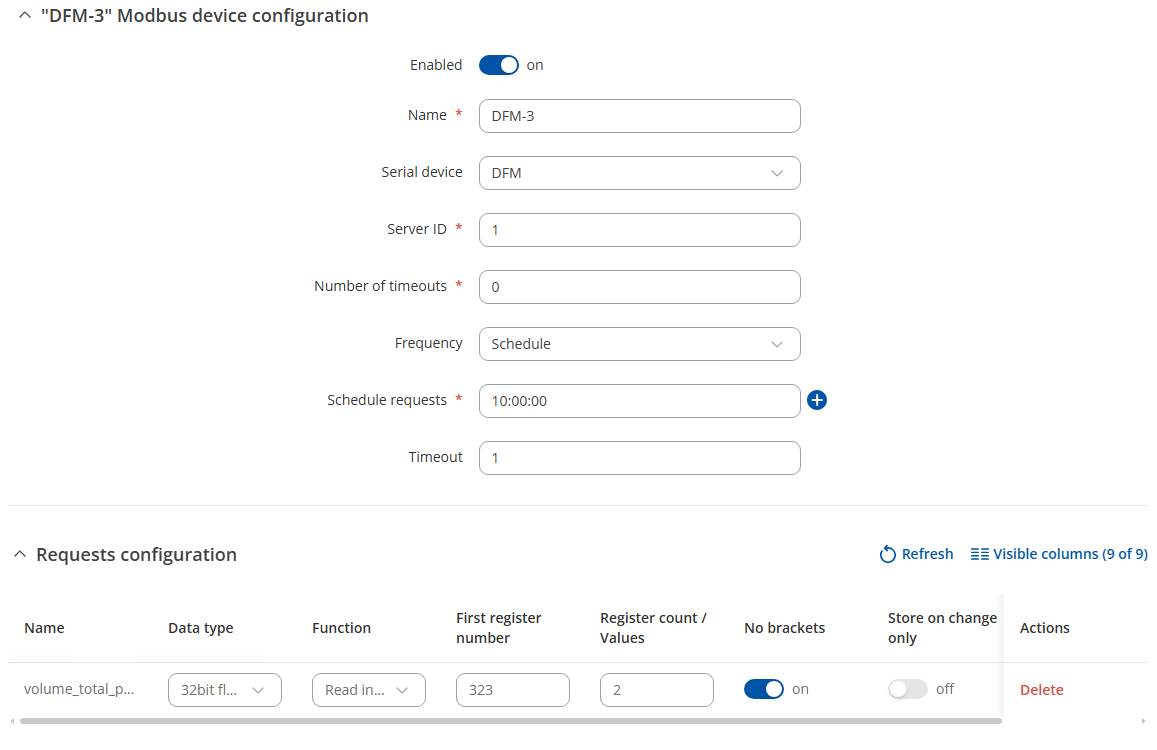The image size is (1157, 750).
Task: Click the Visible columns grid icon
Action: point(980,554)
